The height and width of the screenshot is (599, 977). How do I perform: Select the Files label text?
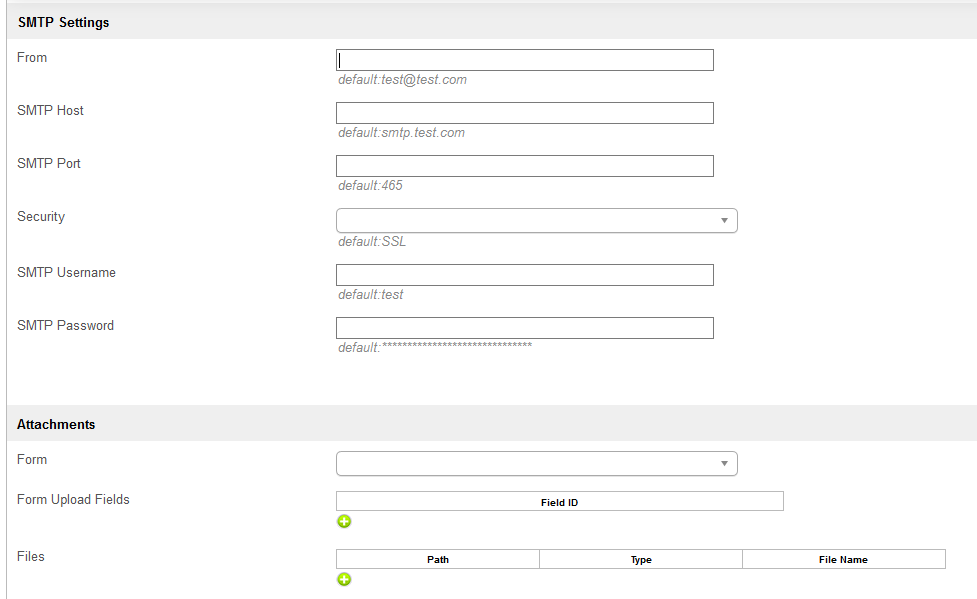[31, 556]
